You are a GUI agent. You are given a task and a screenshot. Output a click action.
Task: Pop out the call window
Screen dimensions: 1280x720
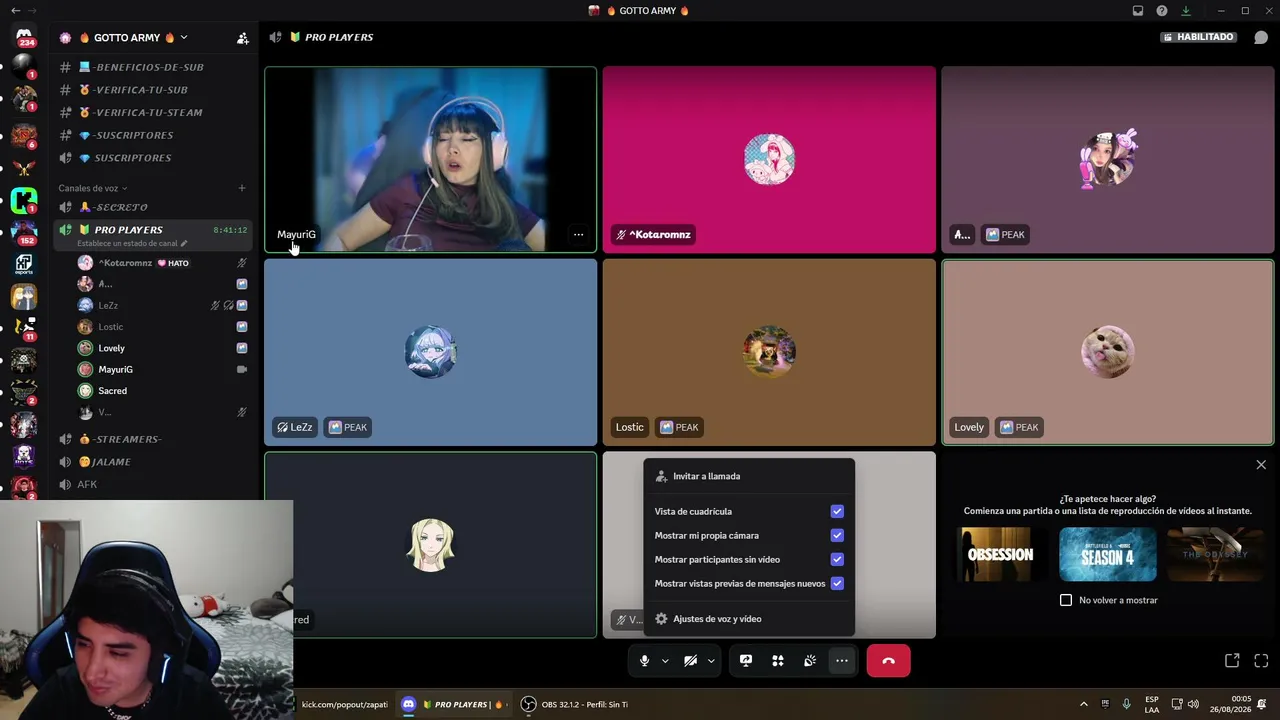pos(1232,661)
